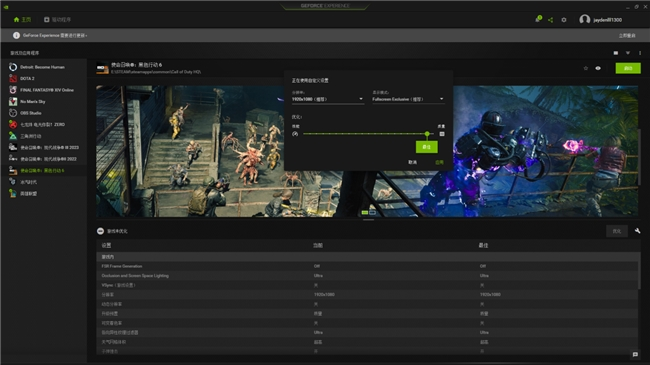Click the custom settings wrench icon
This screenshot has height=365, width=650.
pyautogui.click(x=637, y=231)
